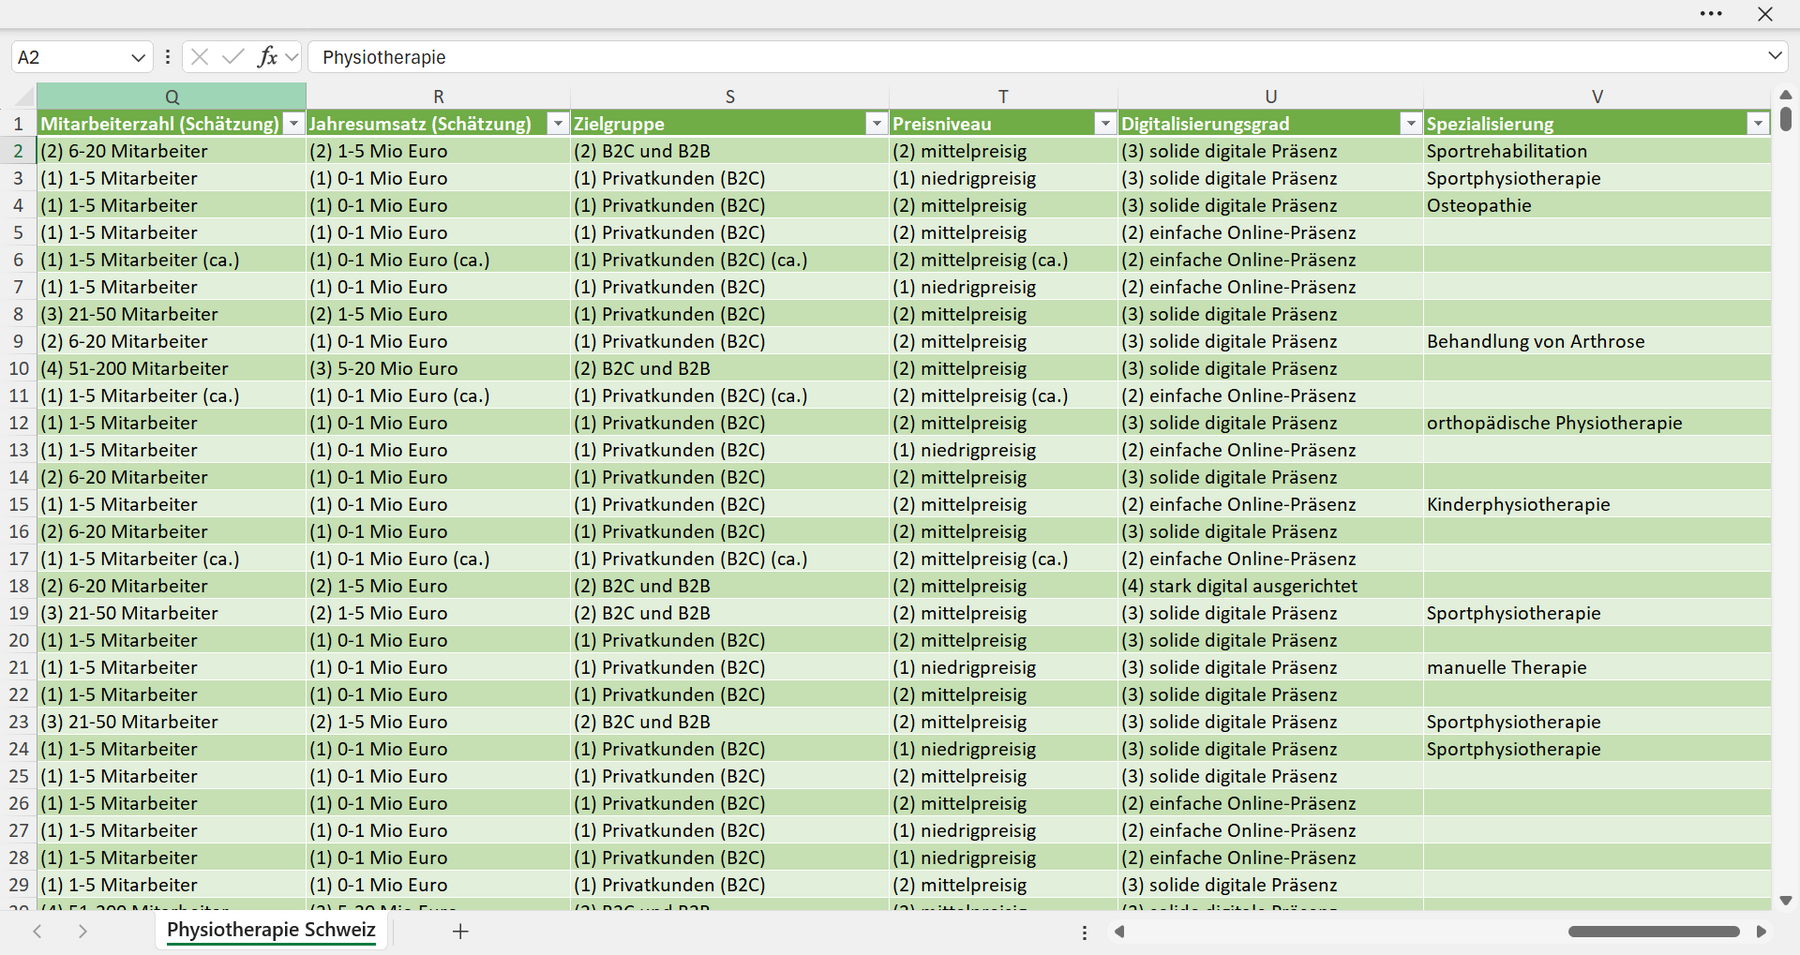The height and width of the screenshot is (955, 1800).
Task: Select column T header
Action: [x=1003, y=97]
